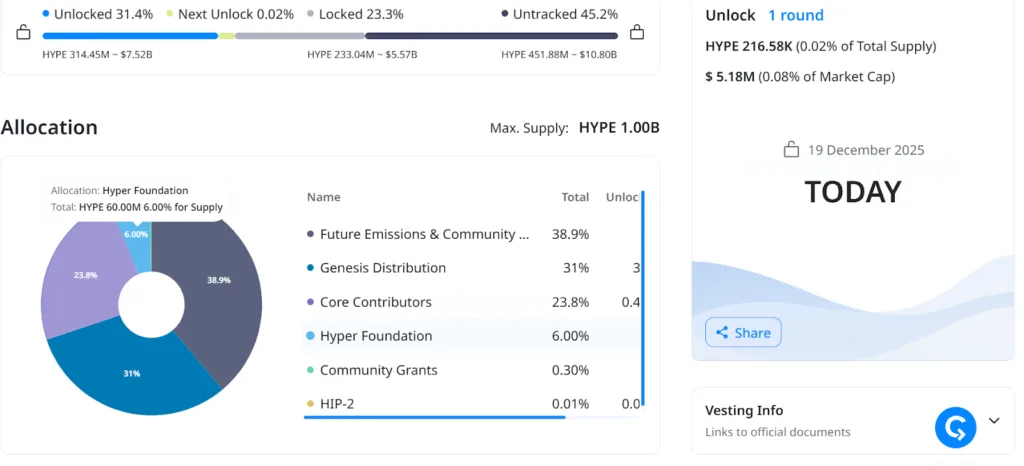1024x466 pixels.
Task: Expand the Vesting Info section chevron
Action: point(994,421)
